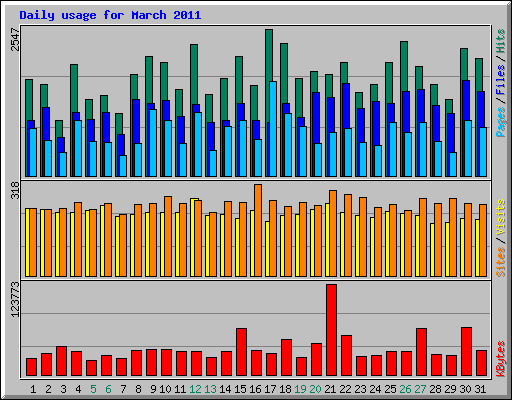
Task: Click the Hits legend label
Action: click(x=501, y=41)
